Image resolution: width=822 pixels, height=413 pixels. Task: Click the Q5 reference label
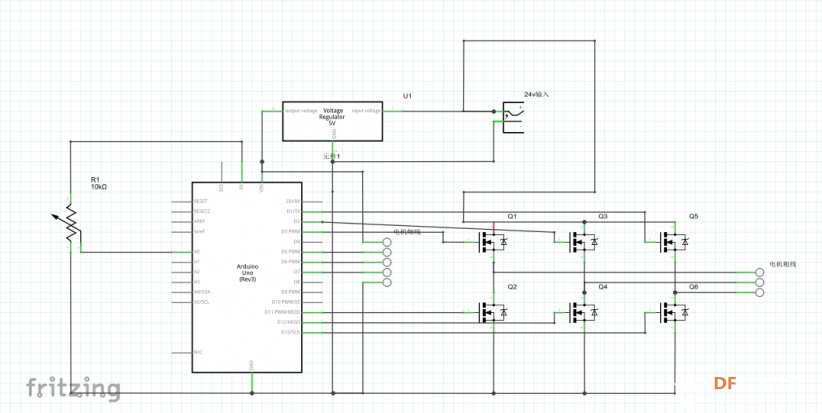click(694, 216)
